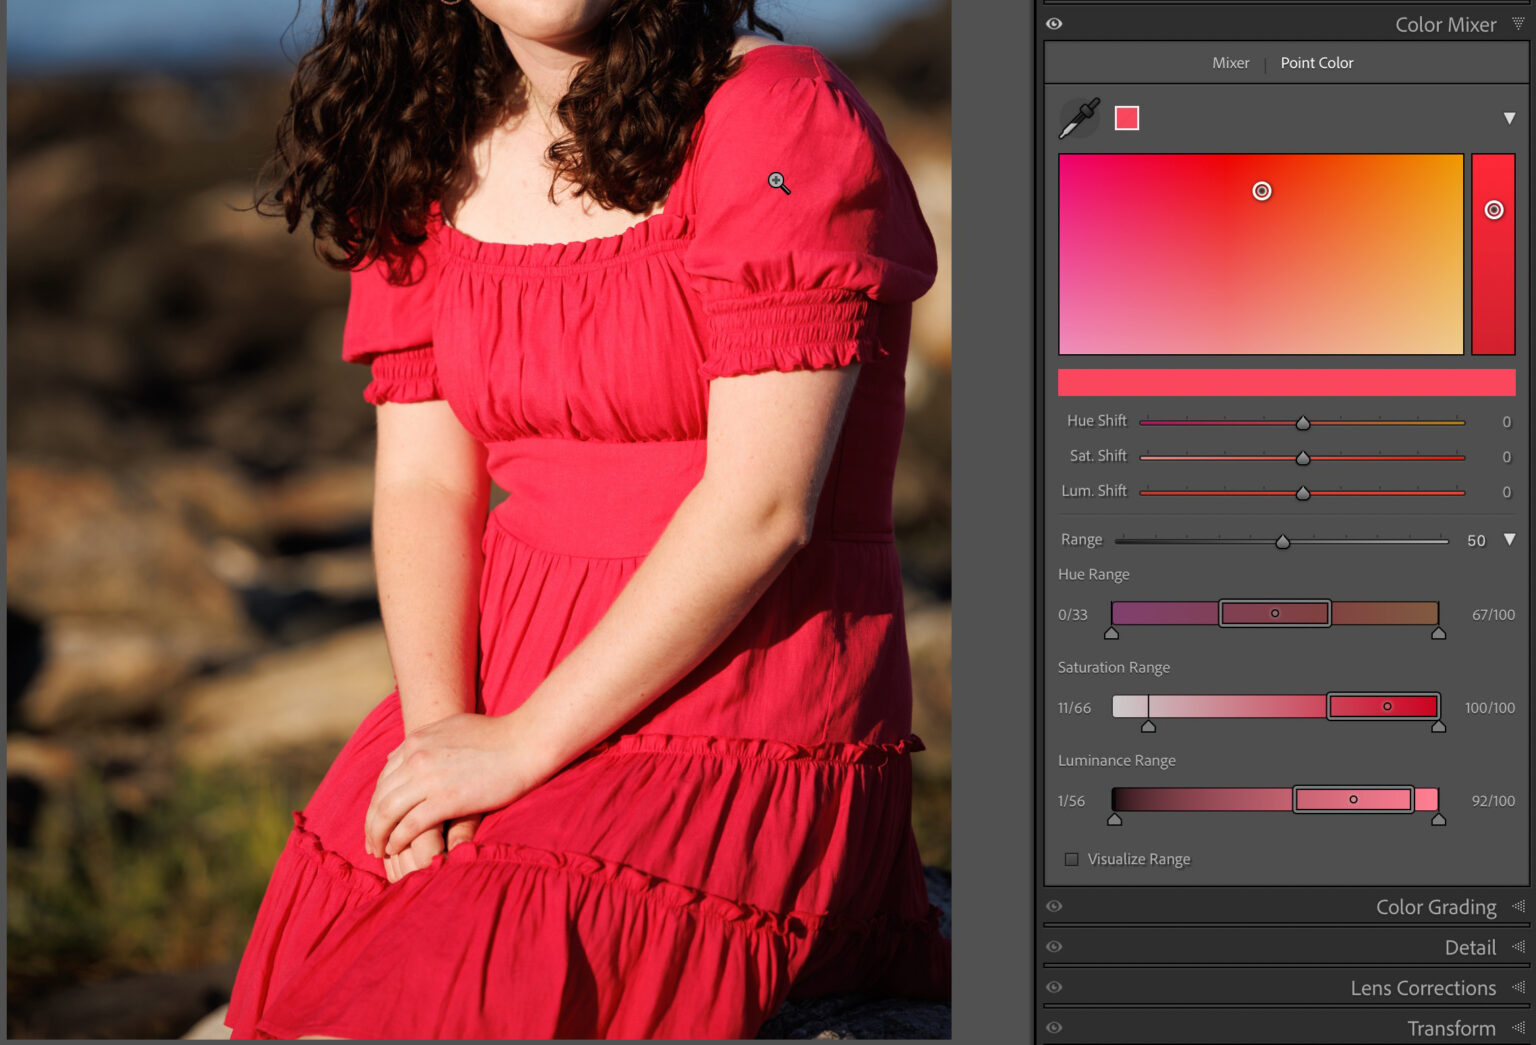1536x1045 pixels.
Task: Open the Lens Corrections panel
Action: (1424, 987)
